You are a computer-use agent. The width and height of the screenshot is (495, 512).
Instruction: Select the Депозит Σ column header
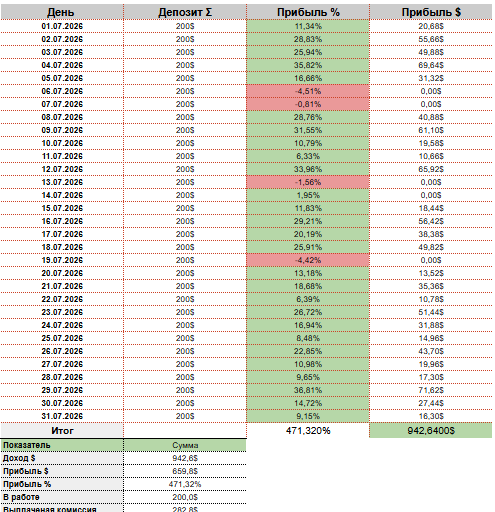point(185,12)
